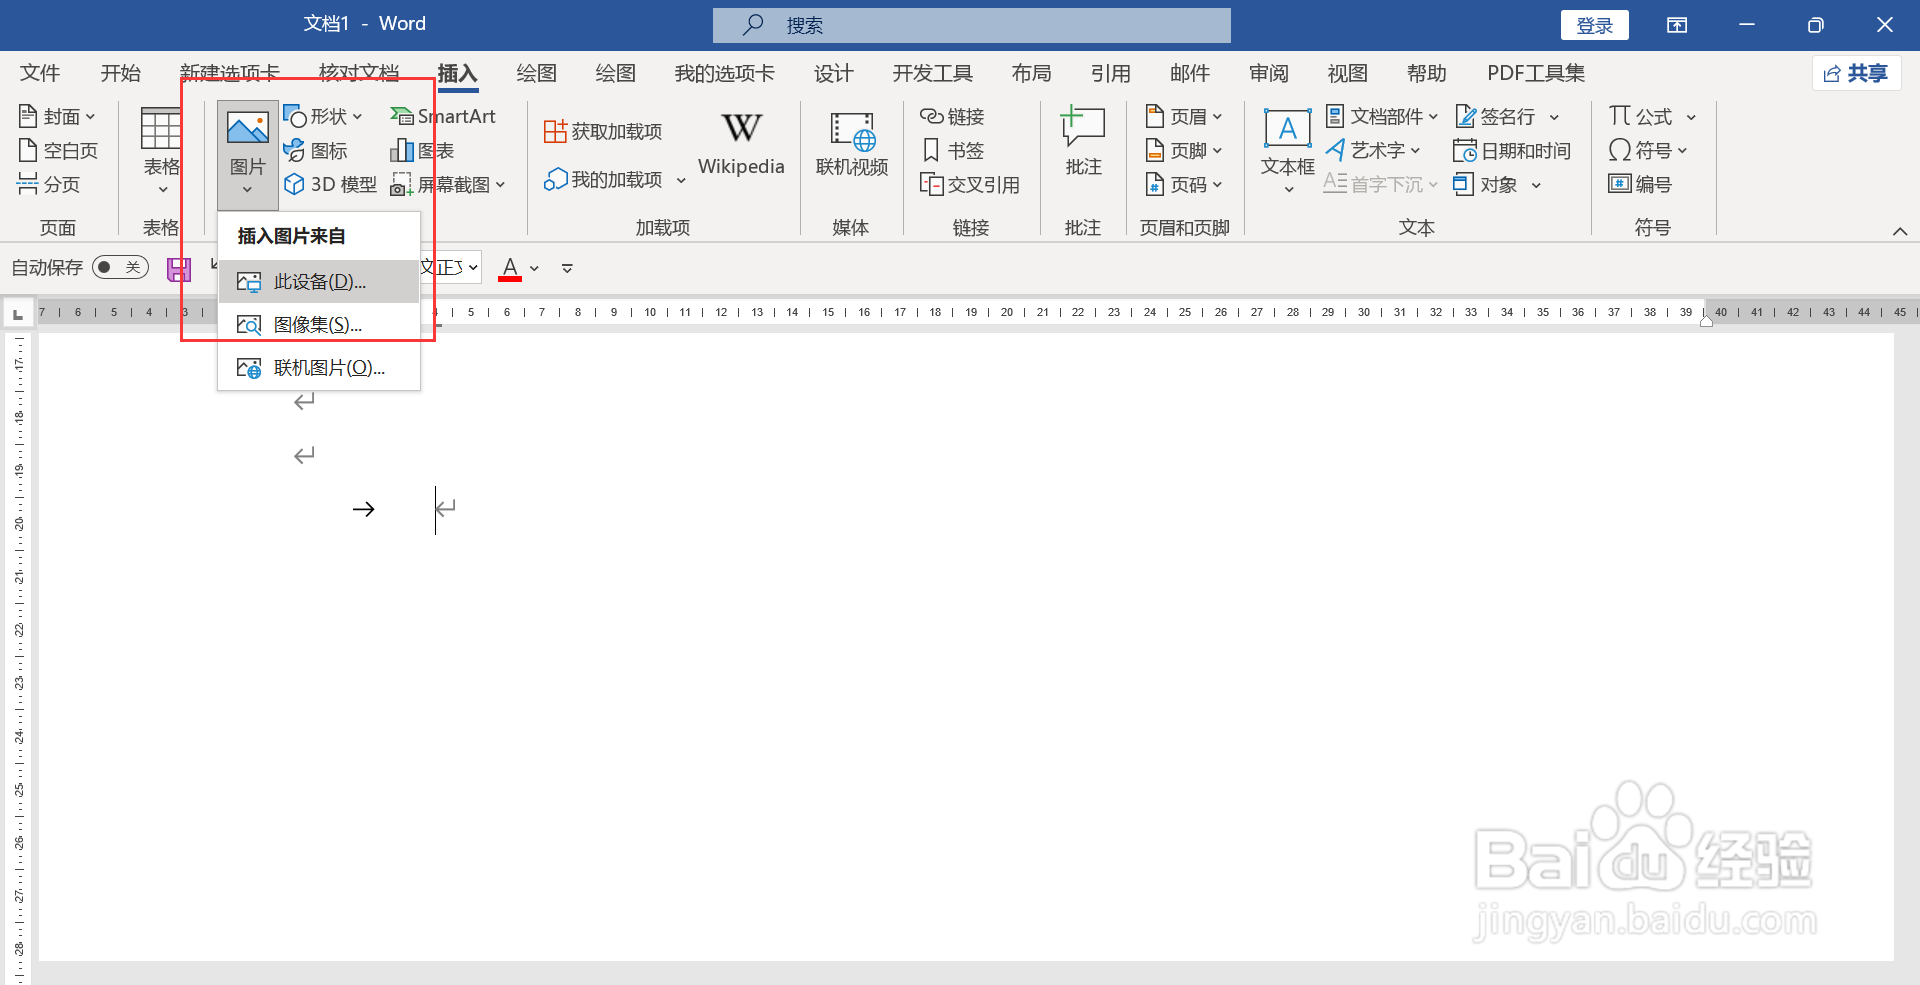The image size is (1920, 985).
Task: Insert a hyperlink (链接)
Action: (952, 117)
